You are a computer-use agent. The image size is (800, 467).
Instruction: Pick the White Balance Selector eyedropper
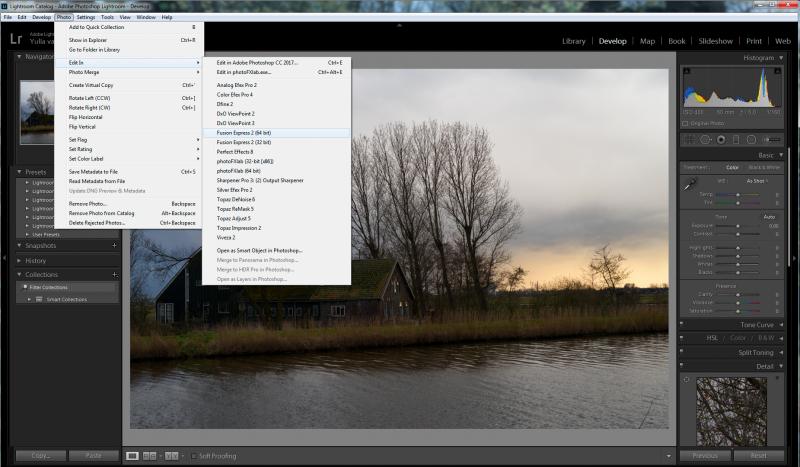690,185
